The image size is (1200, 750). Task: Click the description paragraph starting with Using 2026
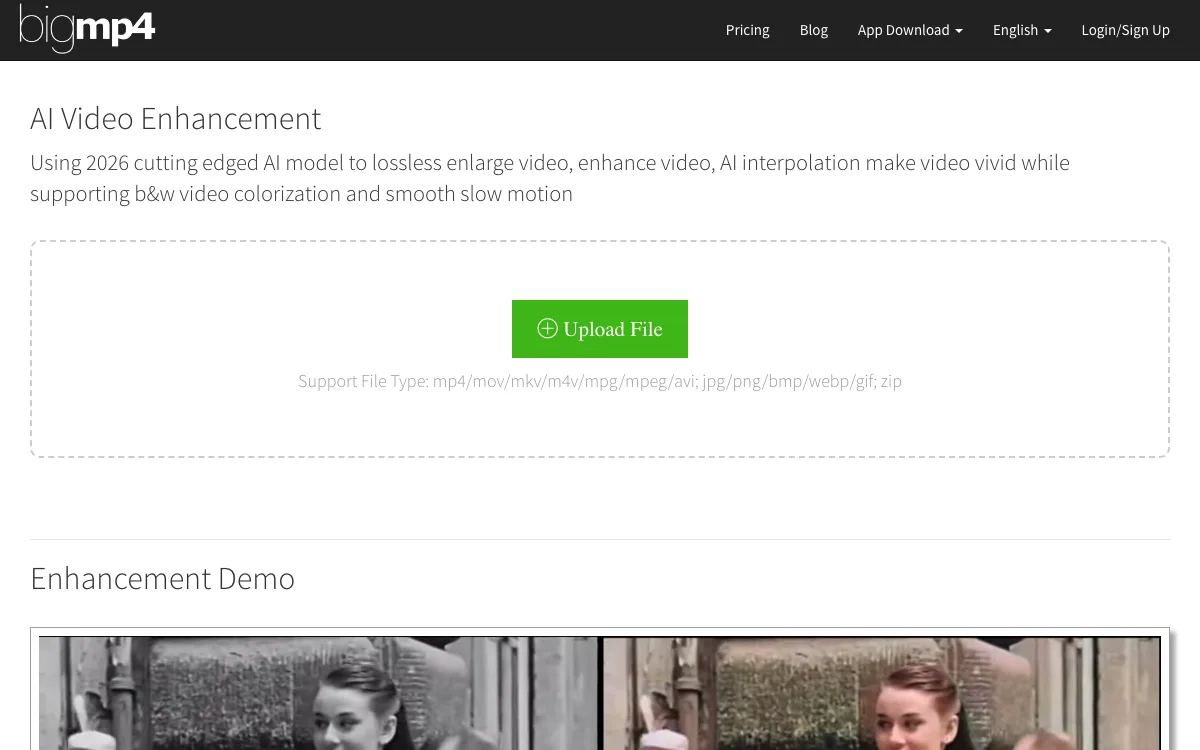coord(550,178)
